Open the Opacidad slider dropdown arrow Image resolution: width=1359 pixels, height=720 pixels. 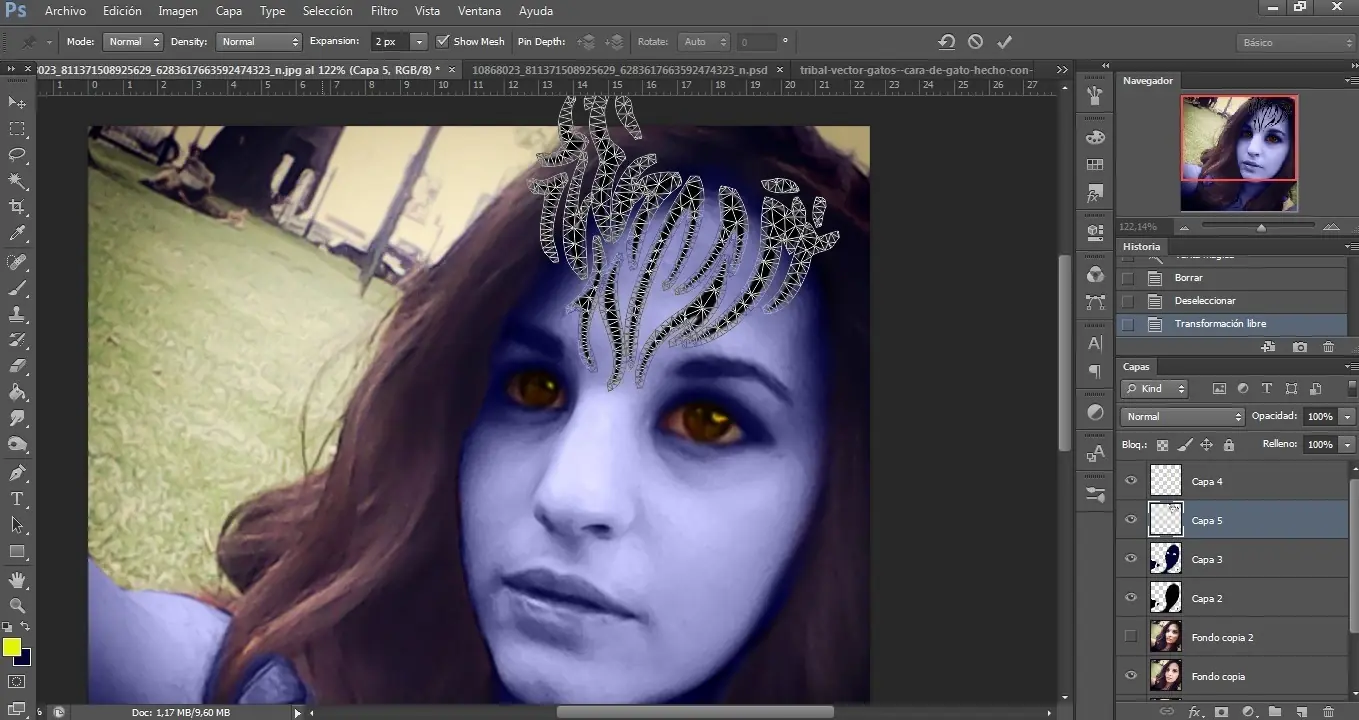[1348, 417]
